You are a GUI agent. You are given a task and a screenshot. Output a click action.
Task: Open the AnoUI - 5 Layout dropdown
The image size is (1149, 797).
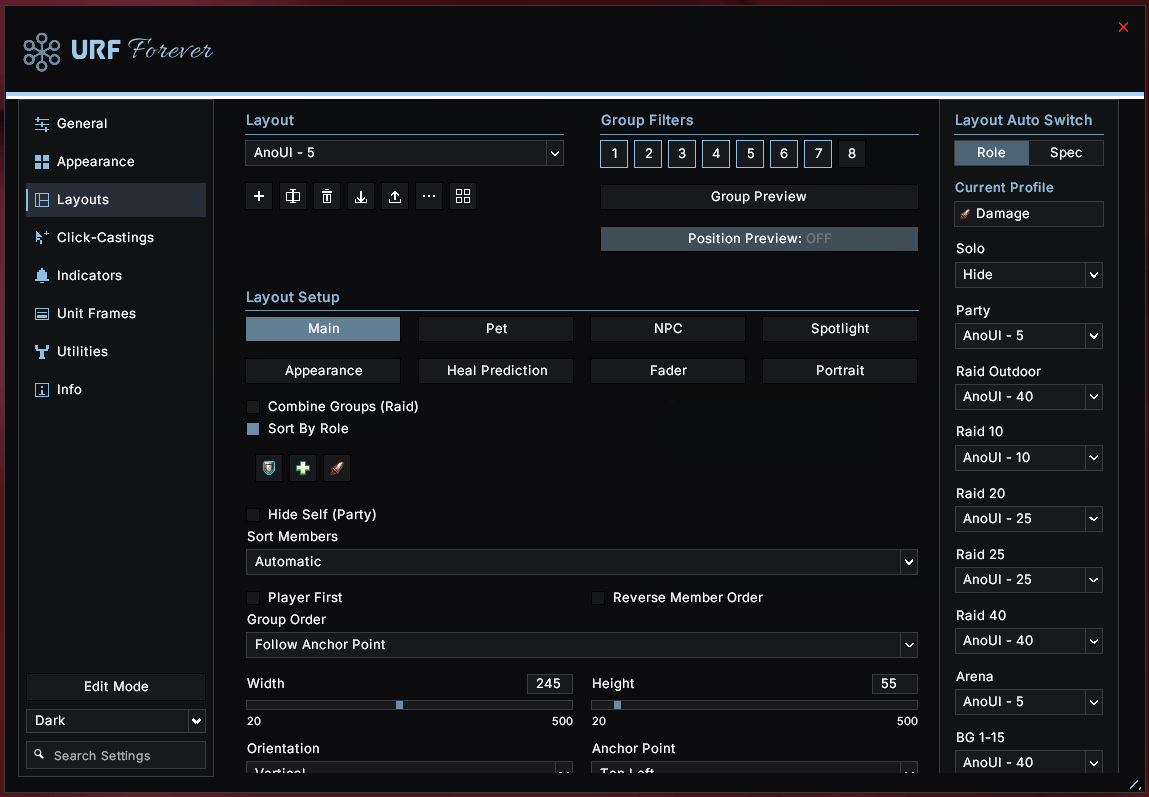(404, 153)
